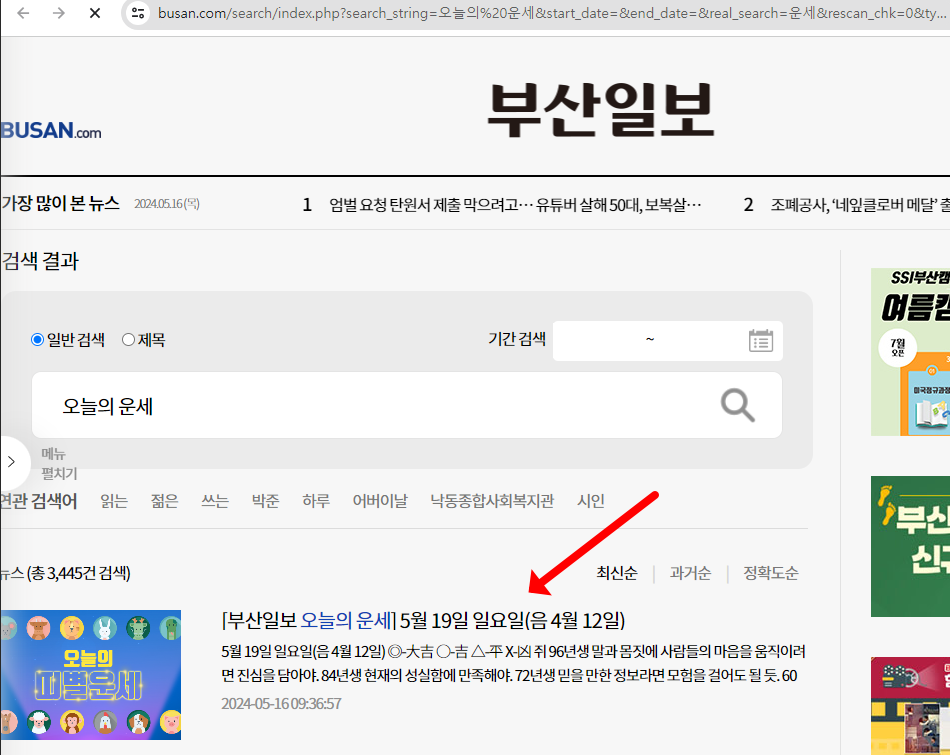Select related keyword 시인
Viewport: 950px width, 755px height.
(591, 501)
